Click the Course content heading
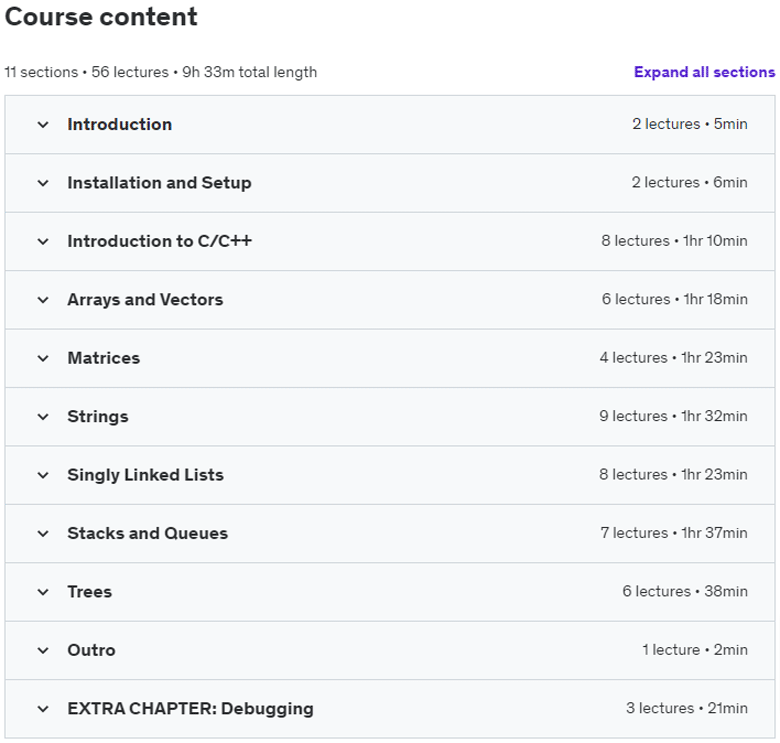Image resolution: width=780 pixels, height=743 pixels. 101,16
